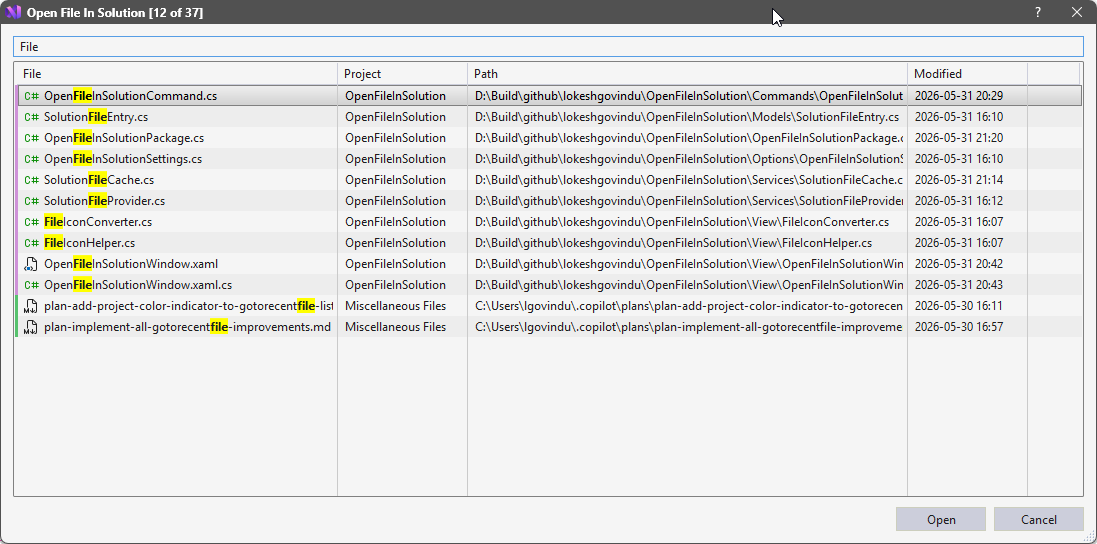Click OpenFileInSolution project cell in SolutionFileEntry.cs row
Screen dimensions: 1097x544
pyautogui.click(x=395, y=117)
